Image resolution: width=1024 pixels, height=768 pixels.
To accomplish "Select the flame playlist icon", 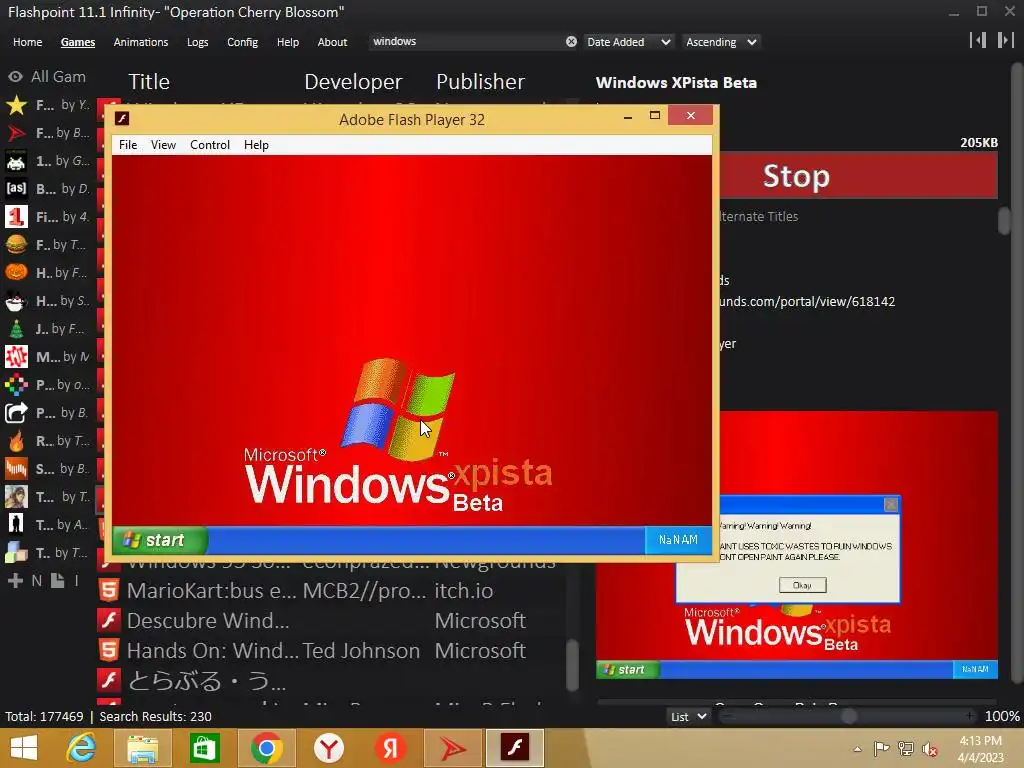I will point(16,441).
